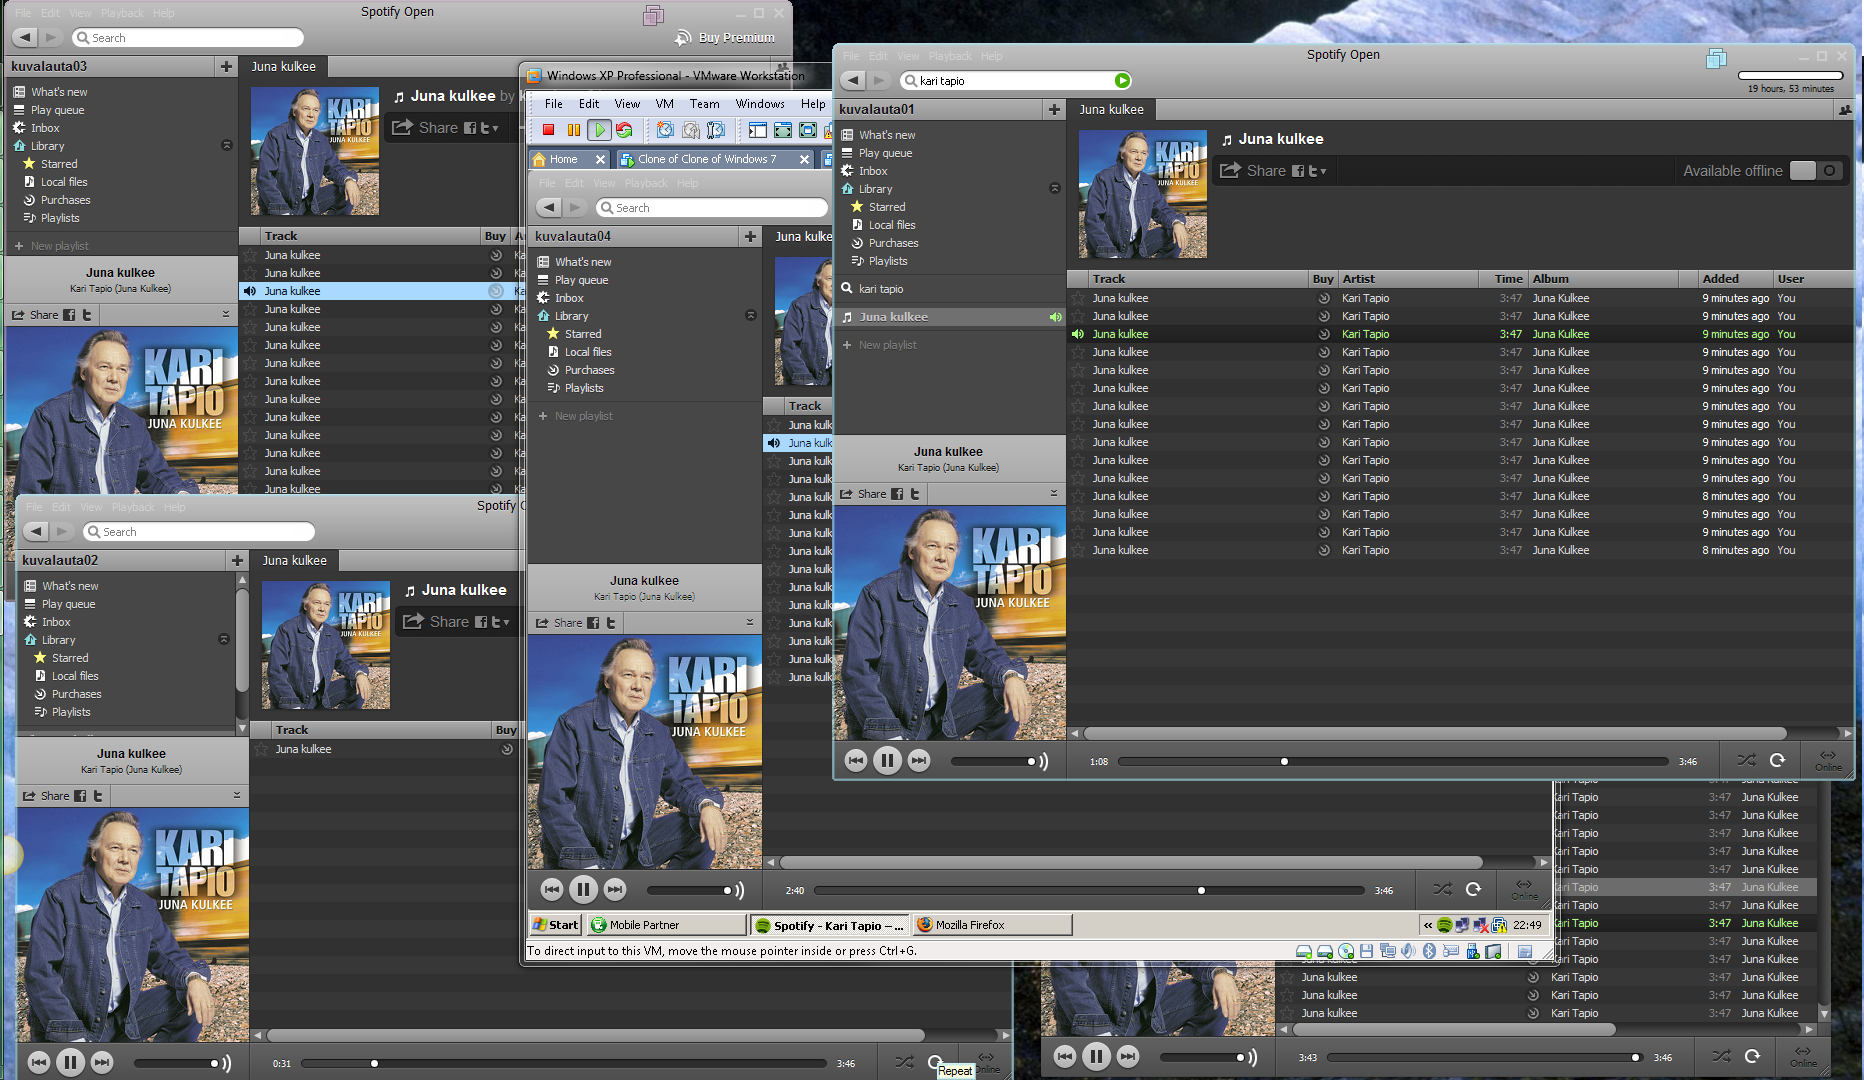Star the first track in the kuvalauta01 list
Screen dimensions: 1864x1080
tap(1078, 298)
